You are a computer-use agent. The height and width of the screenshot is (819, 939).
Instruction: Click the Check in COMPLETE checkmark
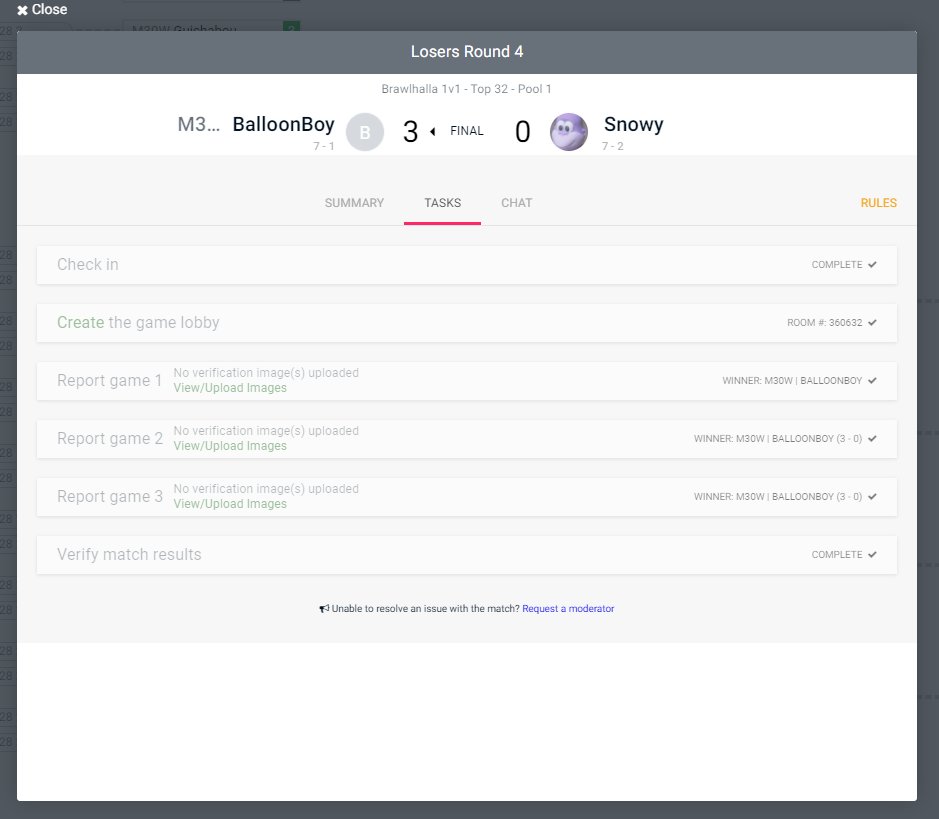click(872, 265)
